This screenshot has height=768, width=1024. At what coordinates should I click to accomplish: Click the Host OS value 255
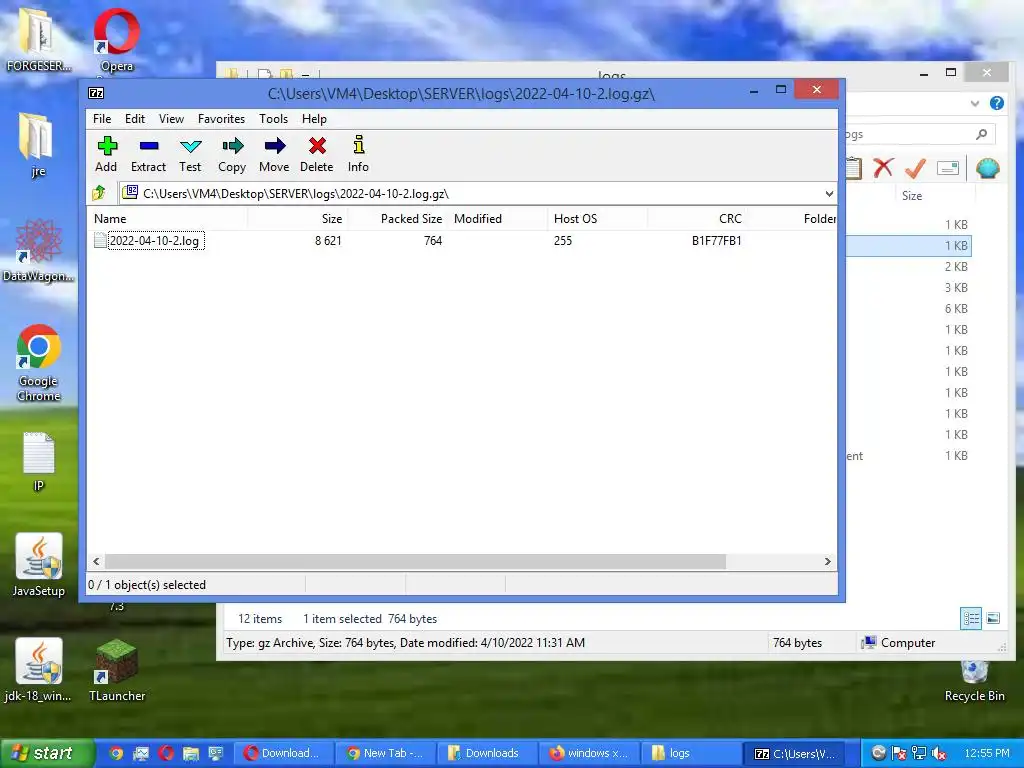click(x=563, y=240)
